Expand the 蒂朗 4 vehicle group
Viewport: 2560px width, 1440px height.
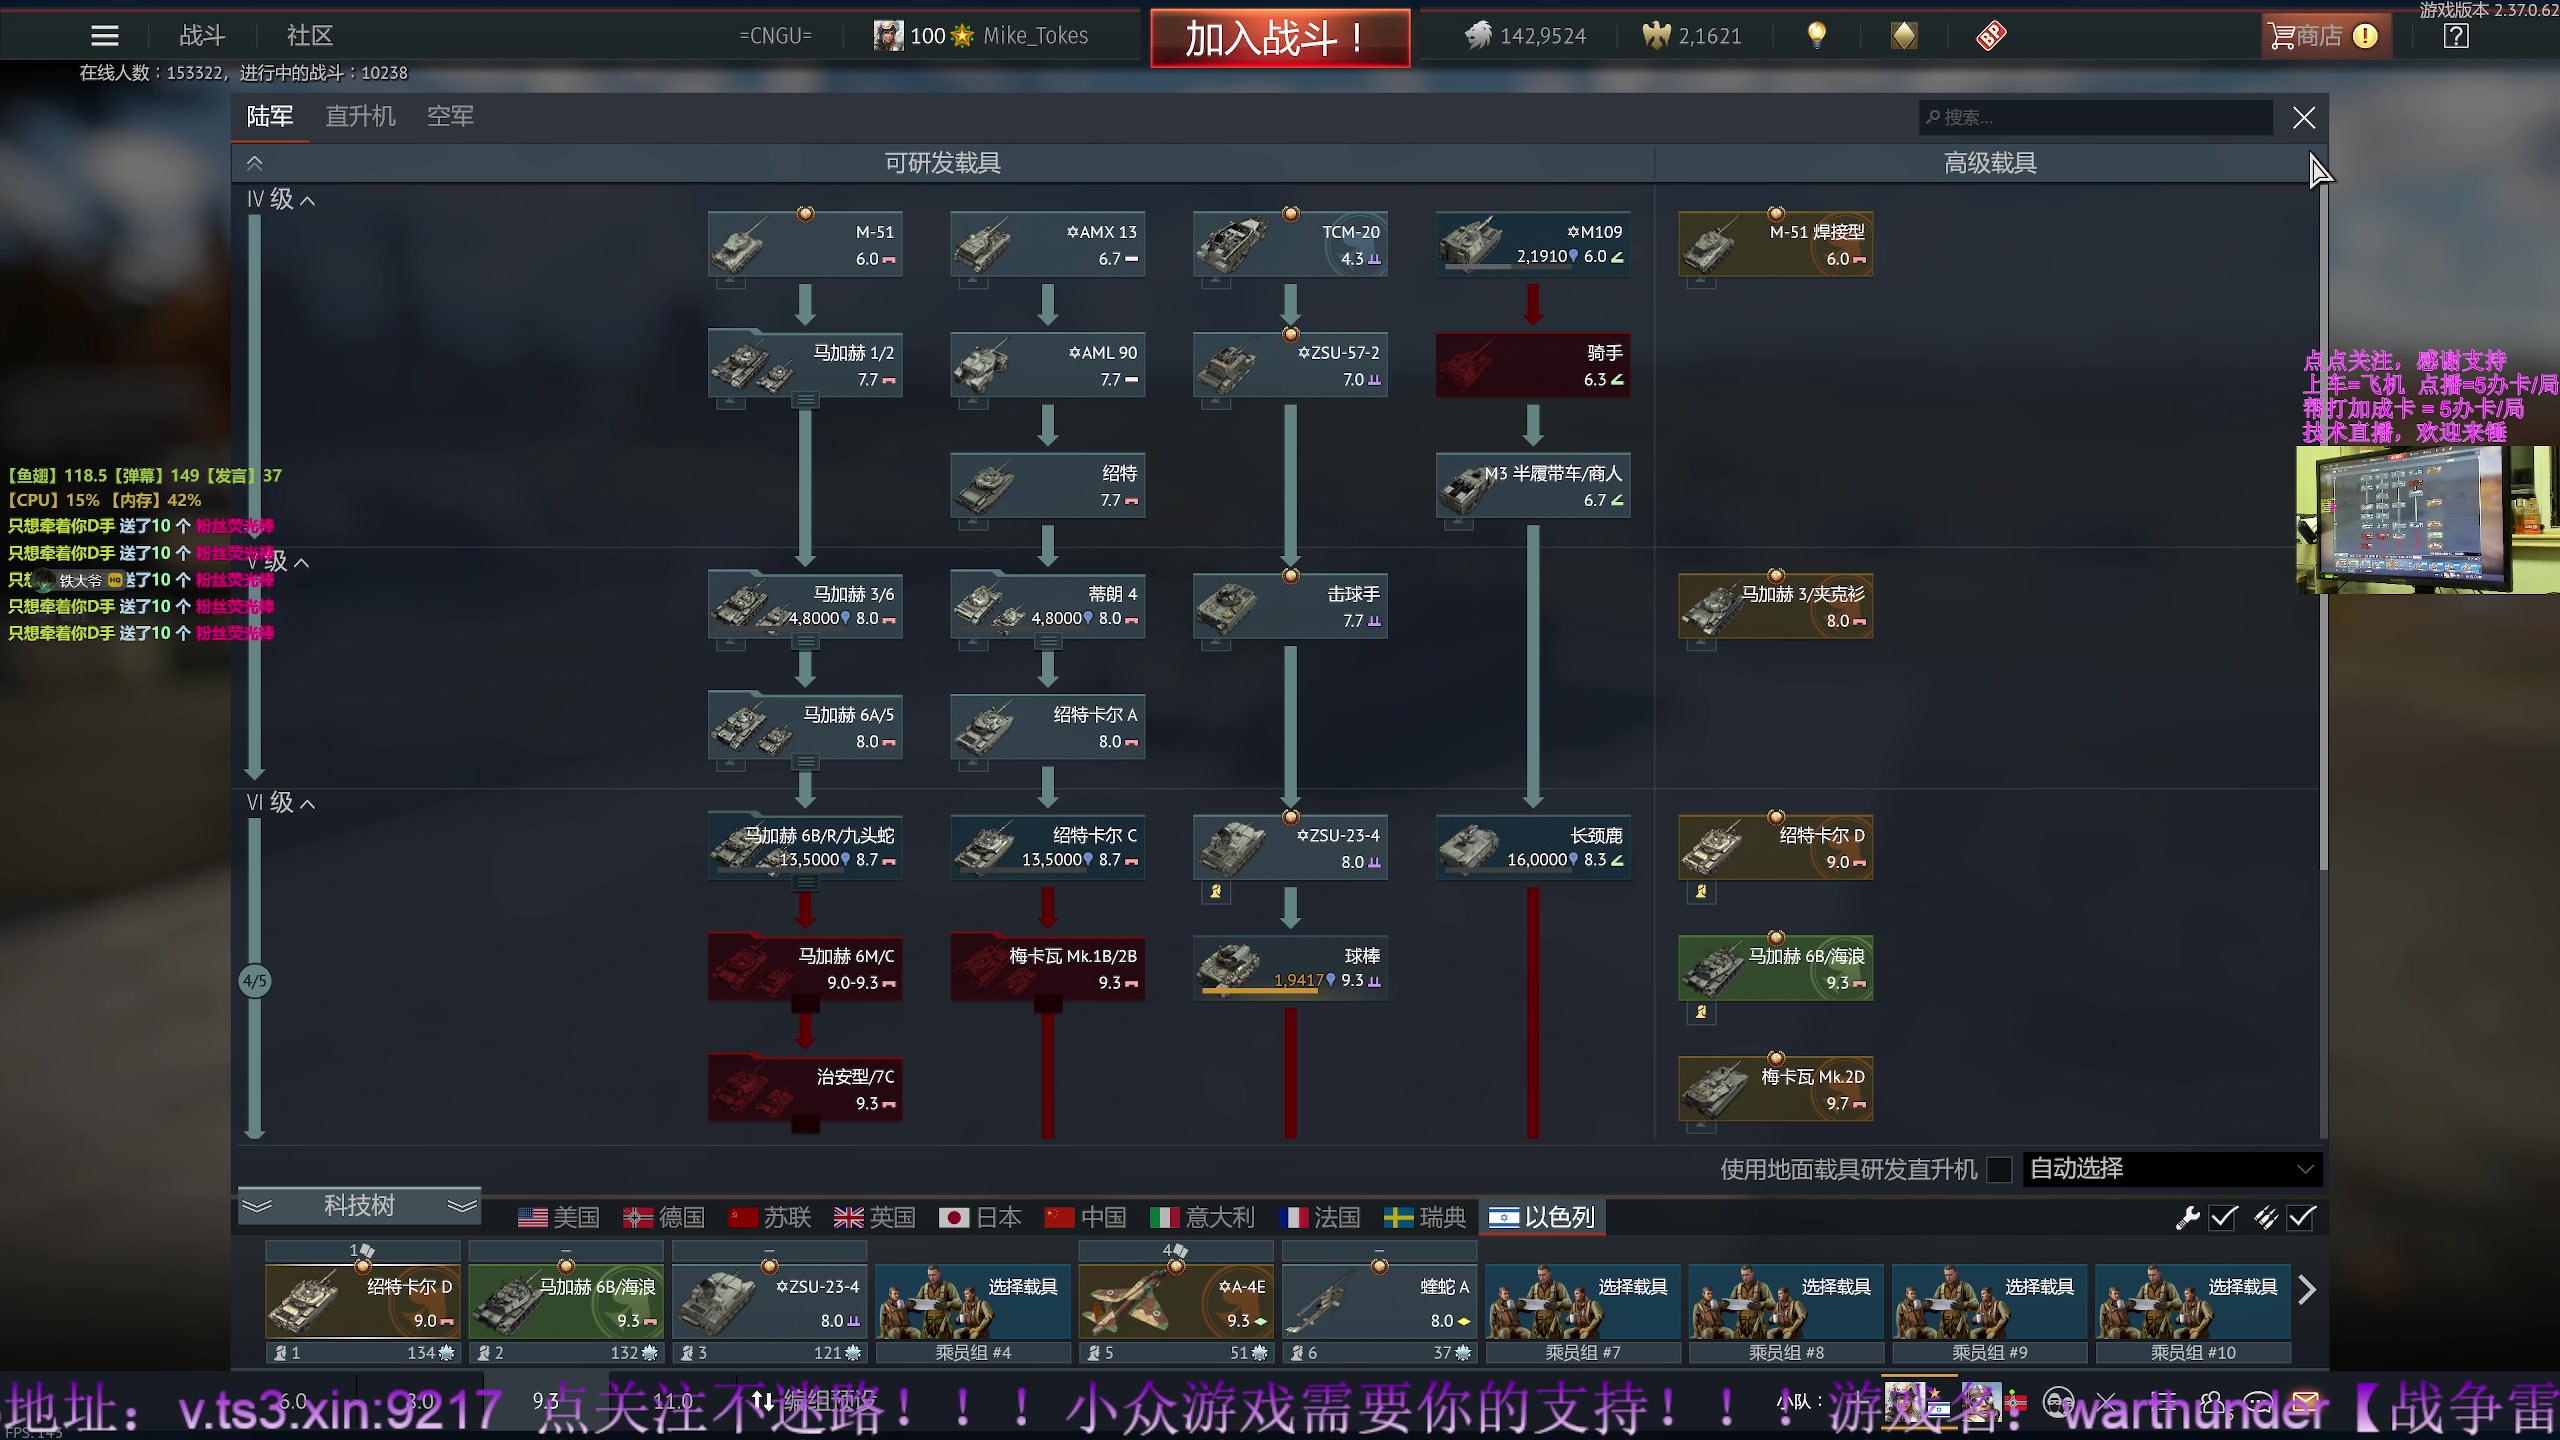(1047, 642)
